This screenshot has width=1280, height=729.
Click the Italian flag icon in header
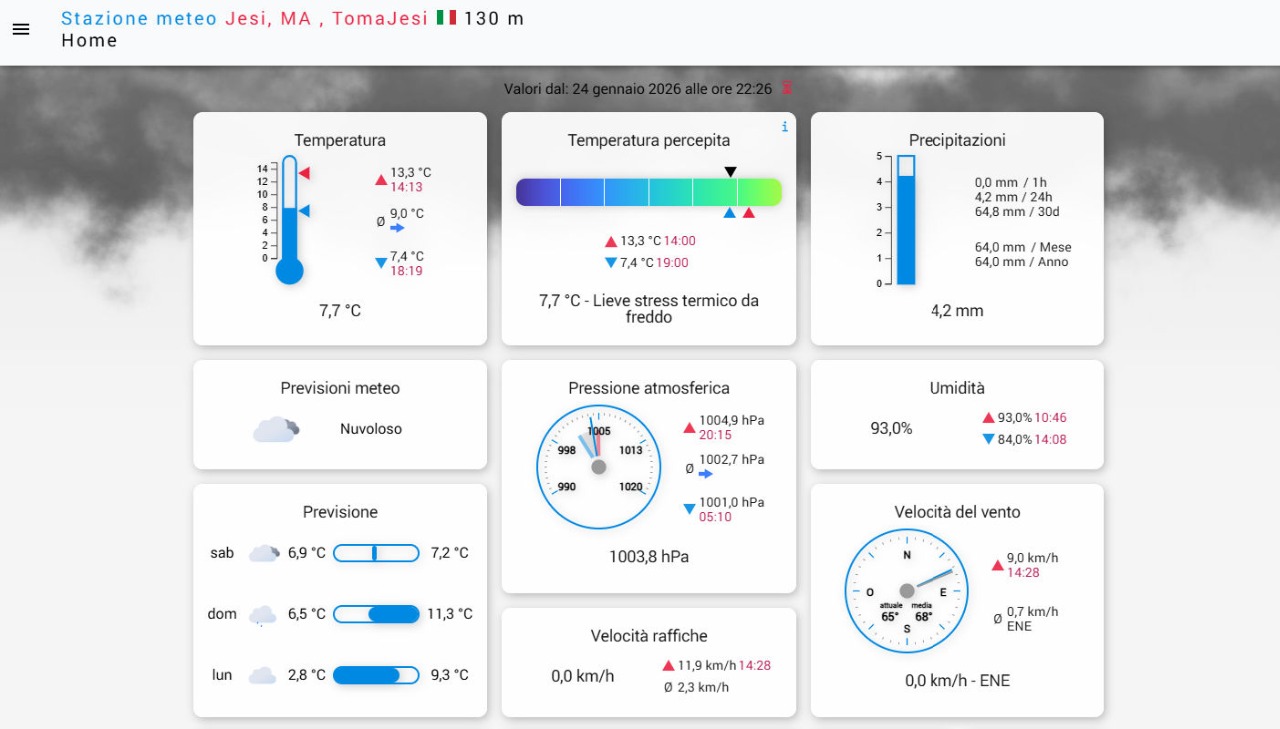446,18
